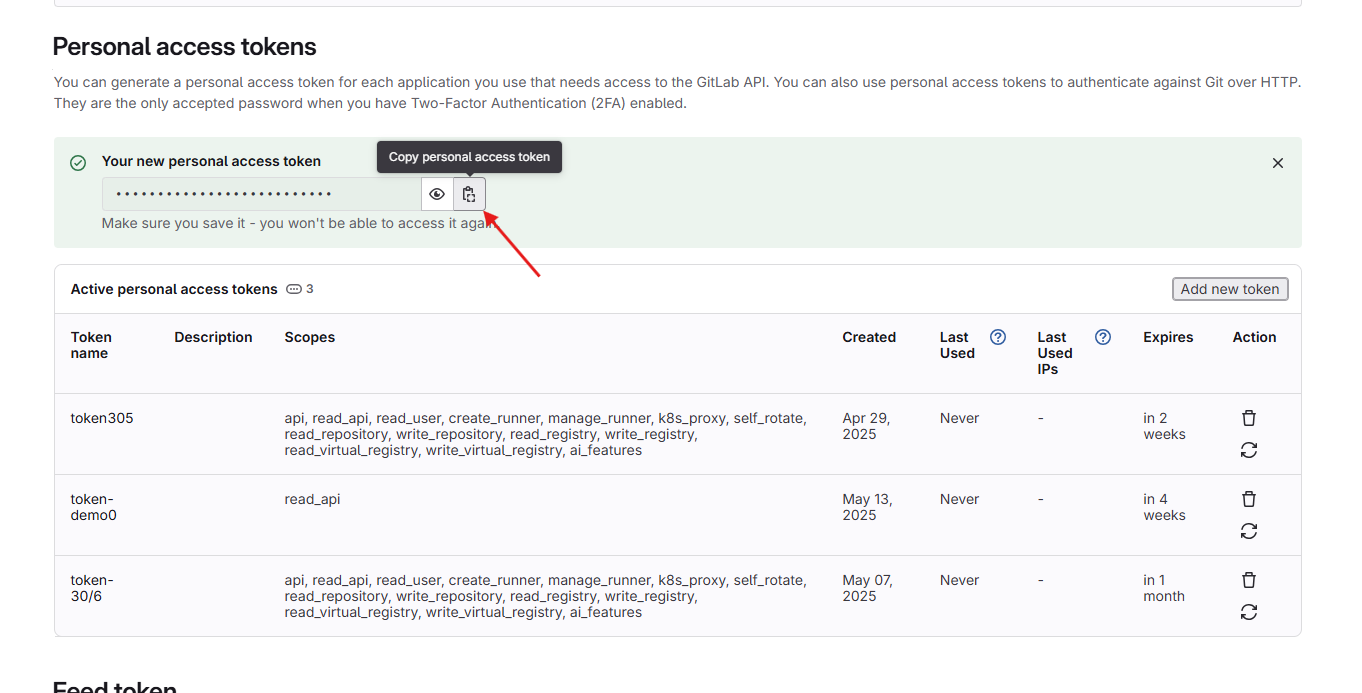Image resolution: width=1362 pixels, height=693 pixels.
Task: Click the Token name column header
Action: 91,345
